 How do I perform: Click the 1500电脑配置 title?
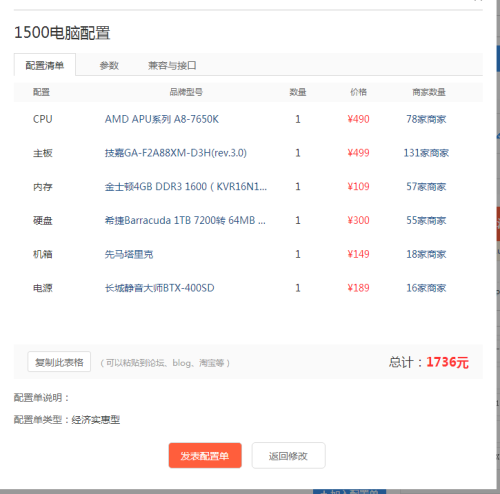(x=62, y=33)
